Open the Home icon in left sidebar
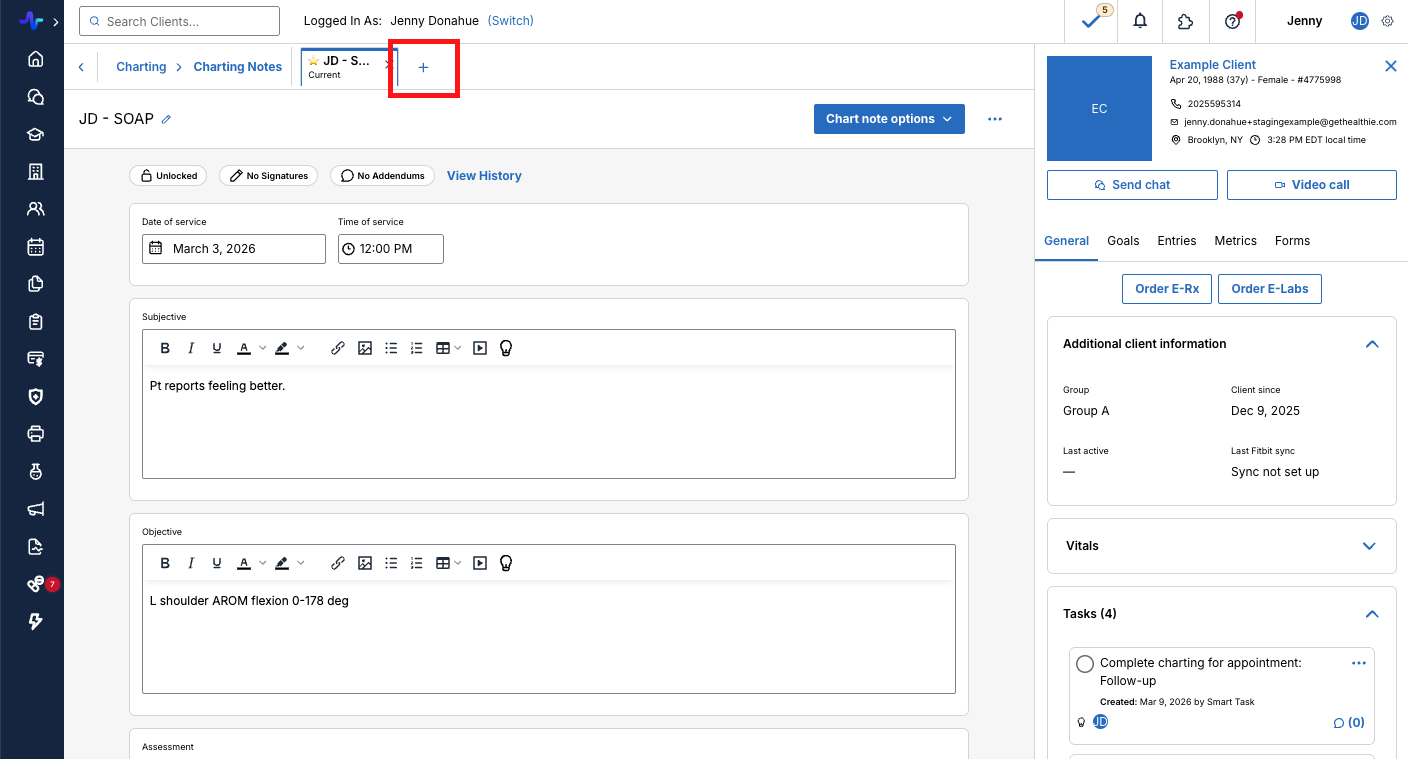Viewport: 1408px width, 759px height. click(36, 59)
